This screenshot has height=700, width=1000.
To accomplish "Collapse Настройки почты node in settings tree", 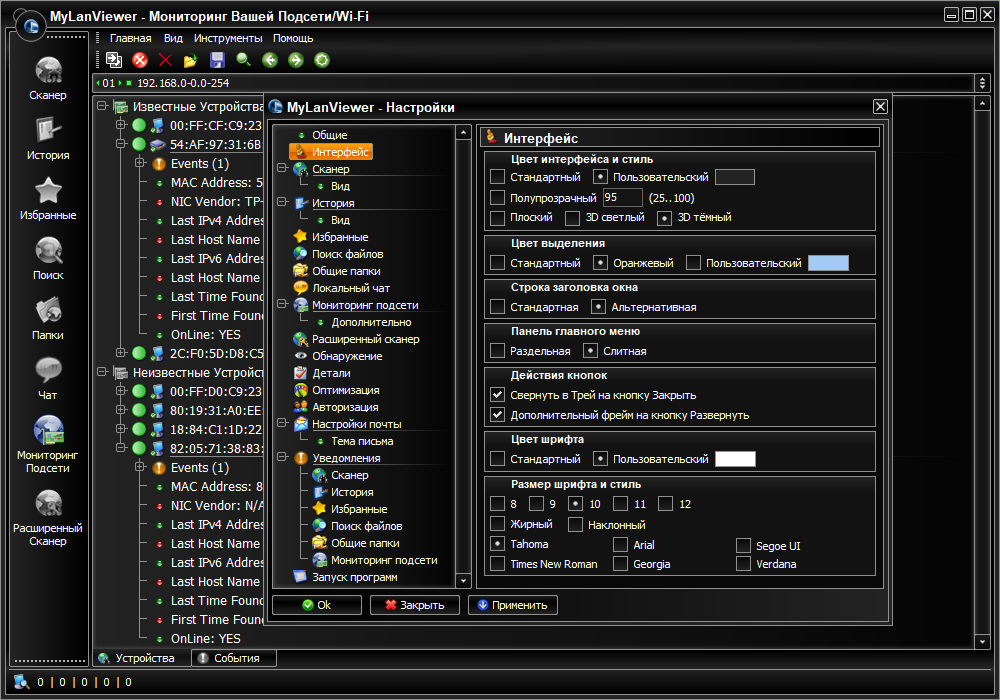I will coord(283,423).
